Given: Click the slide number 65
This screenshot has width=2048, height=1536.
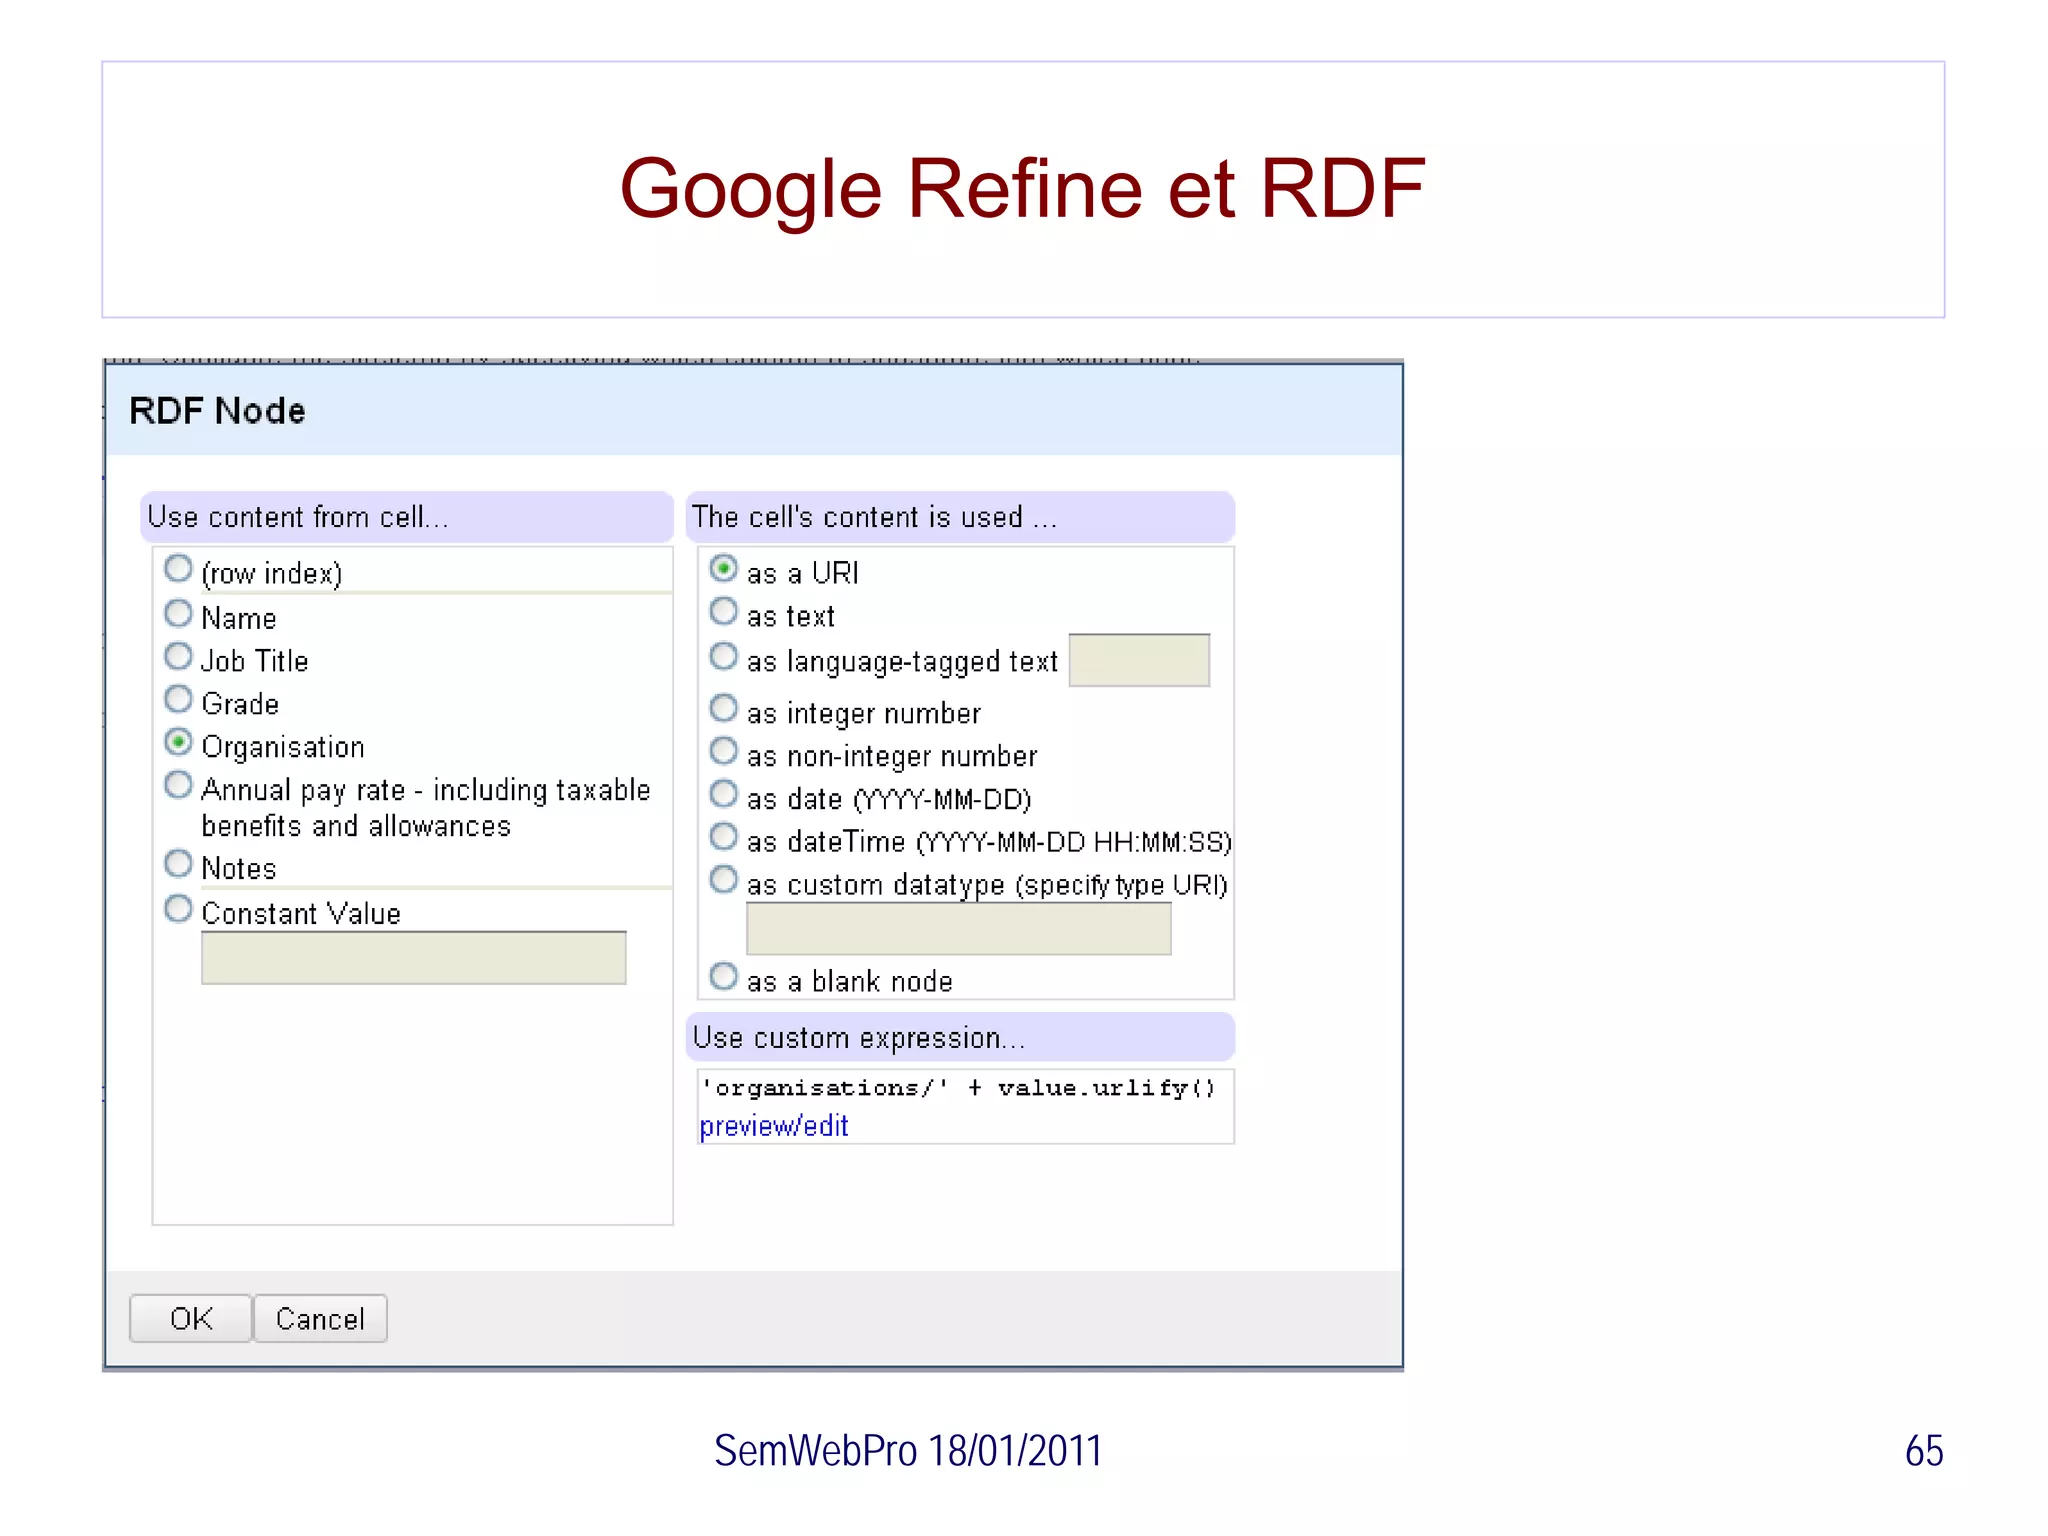Looking at the screenshot, I should (1924, 1451).
